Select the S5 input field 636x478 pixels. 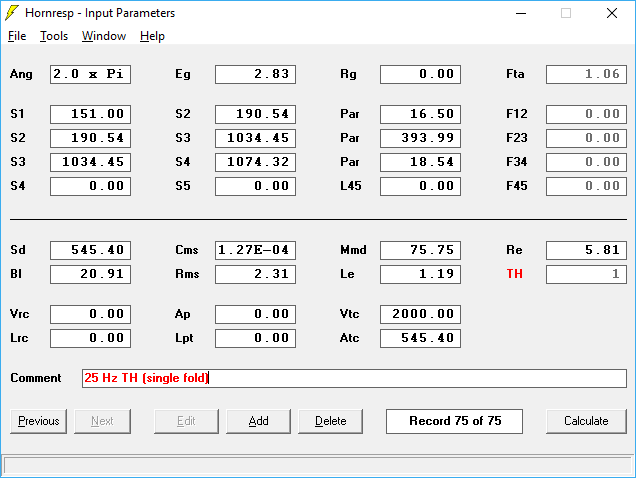pyautogui.click(x=256, y=186)
